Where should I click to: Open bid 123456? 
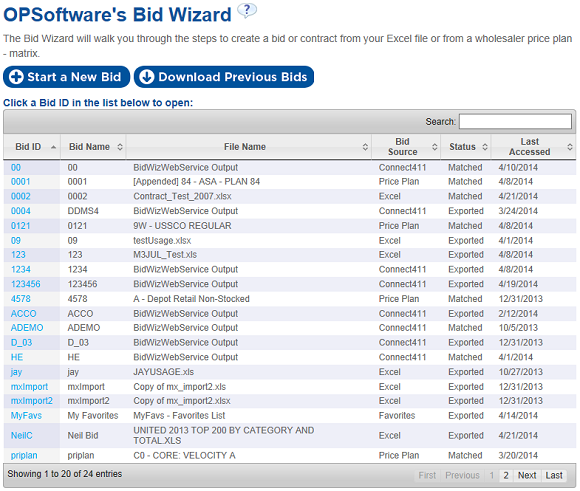(x=26, y=284)
